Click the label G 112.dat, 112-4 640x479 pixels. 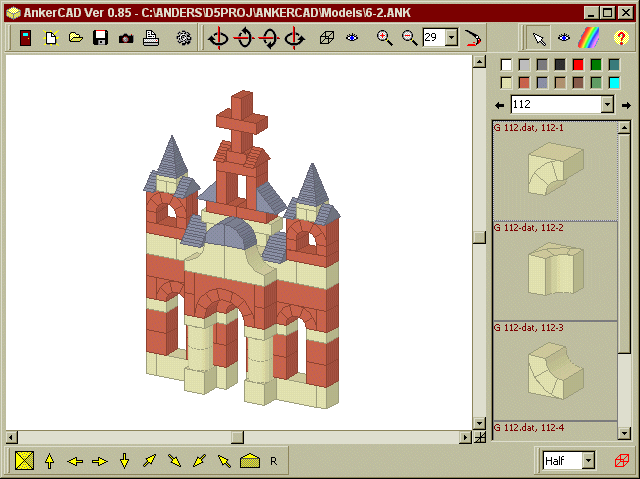[529, 428]
